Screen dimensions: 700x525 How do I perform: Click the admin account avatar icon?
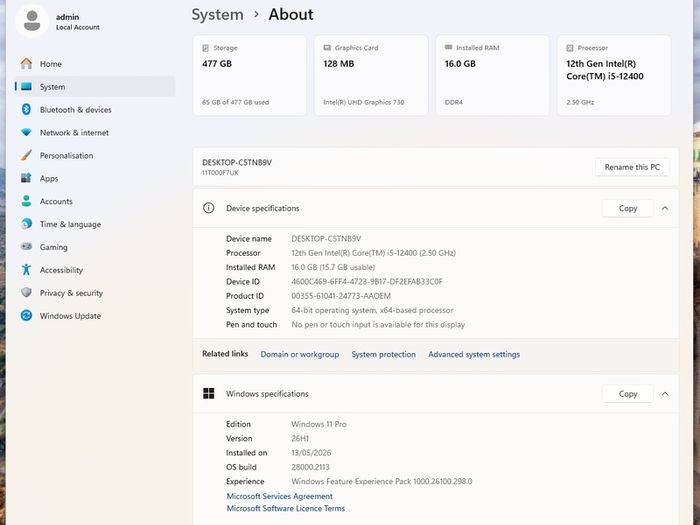(x=32, y=21)
